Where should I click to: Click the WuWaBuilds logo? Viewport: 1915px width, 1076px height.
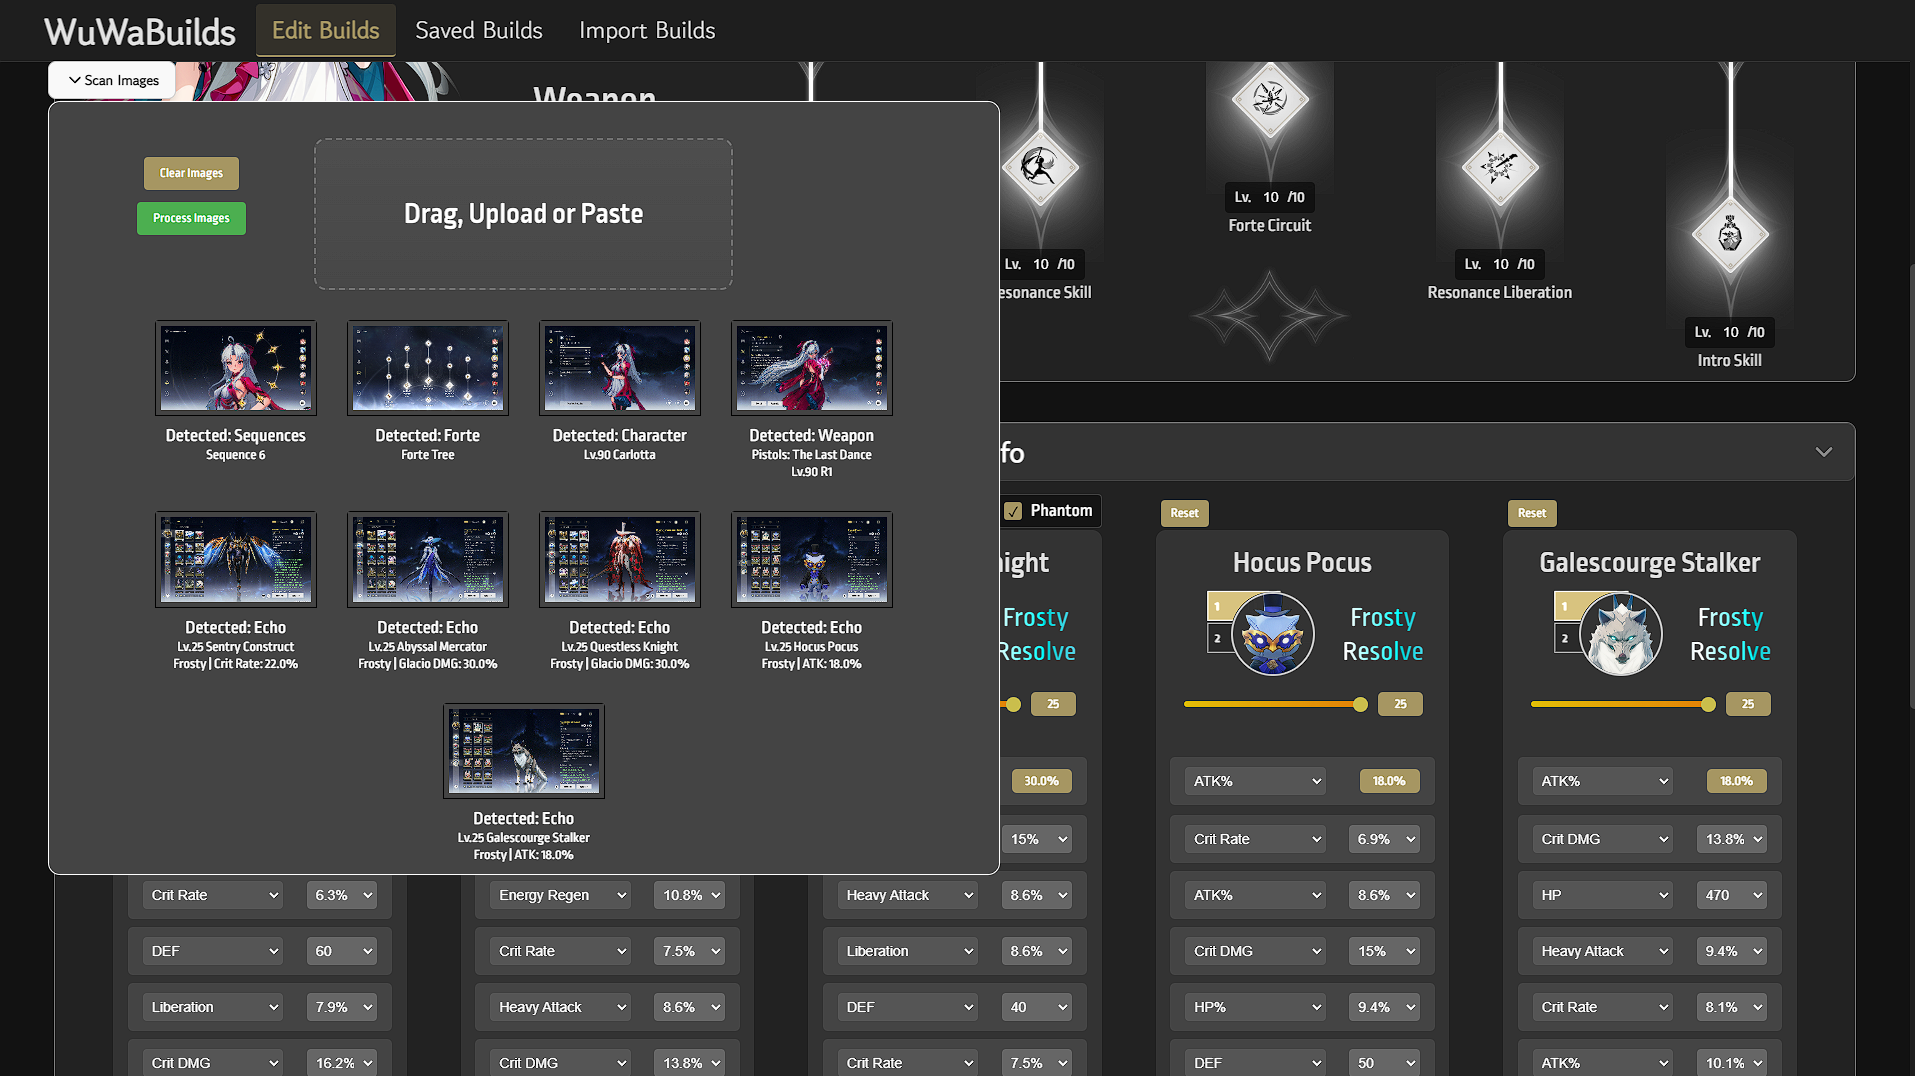point(139,31)
